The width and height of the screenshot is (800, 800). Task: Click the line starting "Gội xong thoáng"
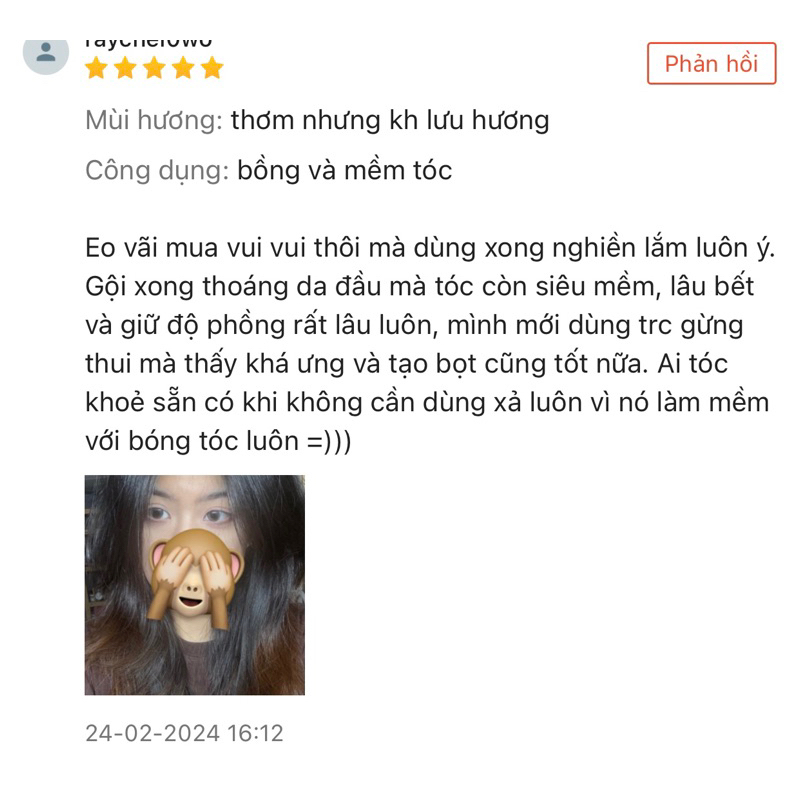point(419,287)
